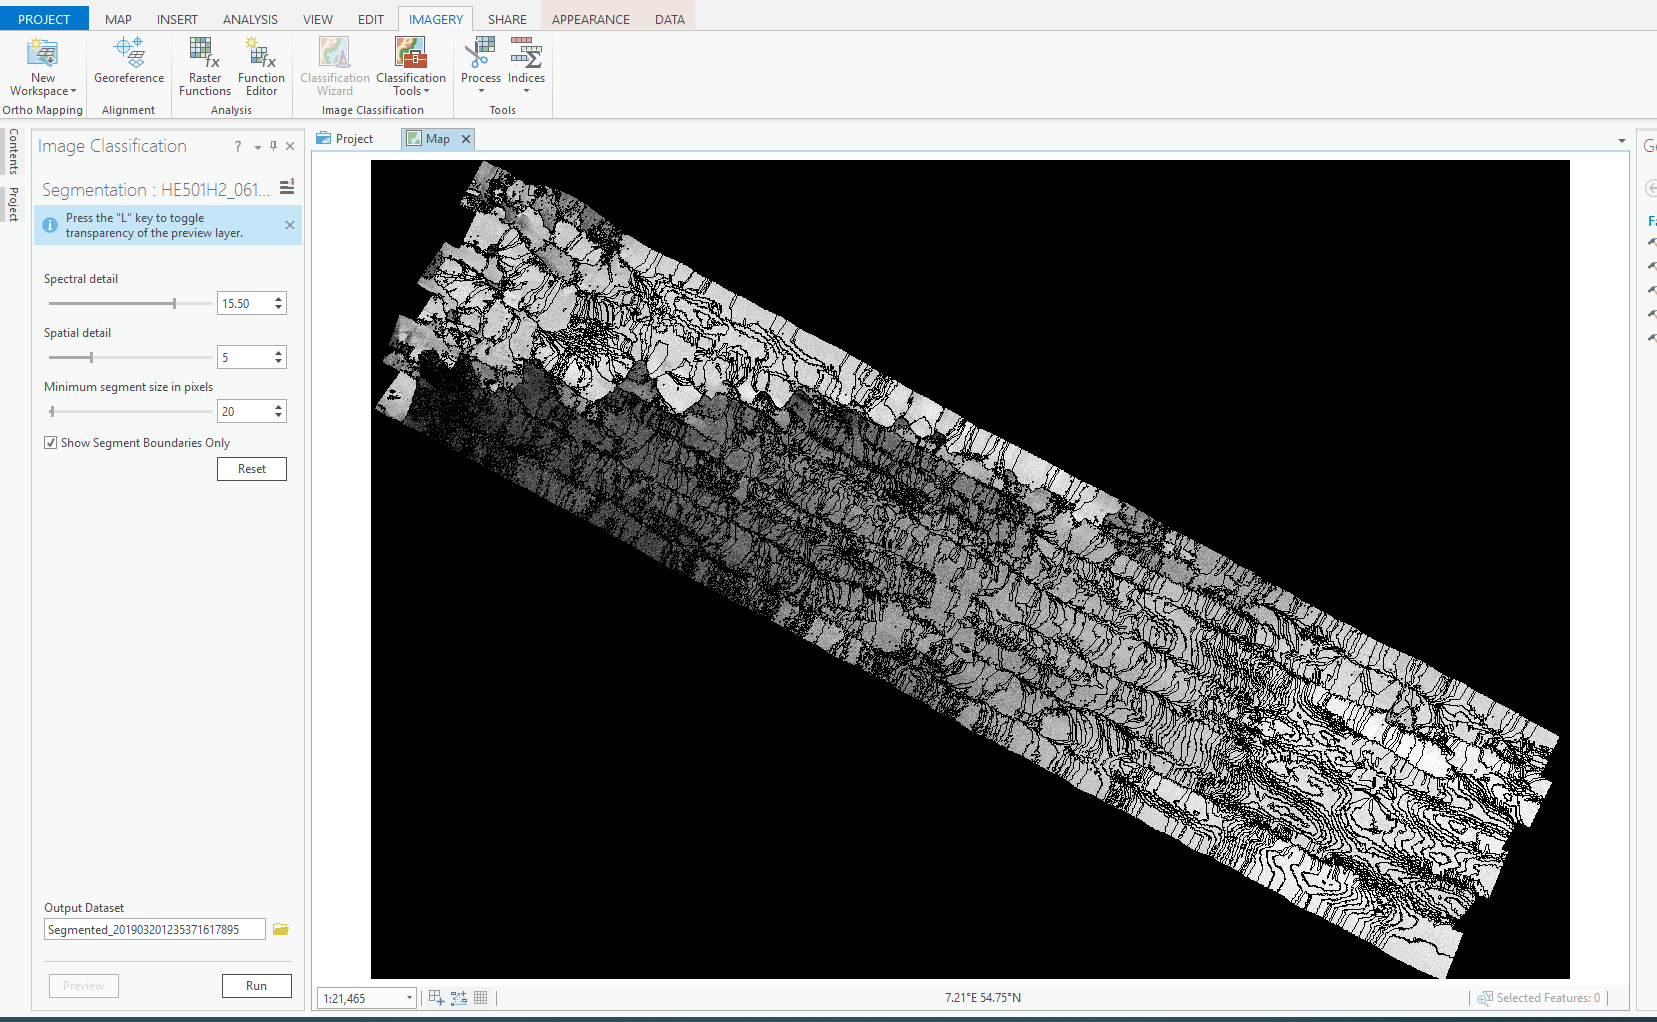This screenshot has height=1022, width=1657.
Task: Switch to the APPEARANCE ribbon tab
Action: tap(591, 19)
